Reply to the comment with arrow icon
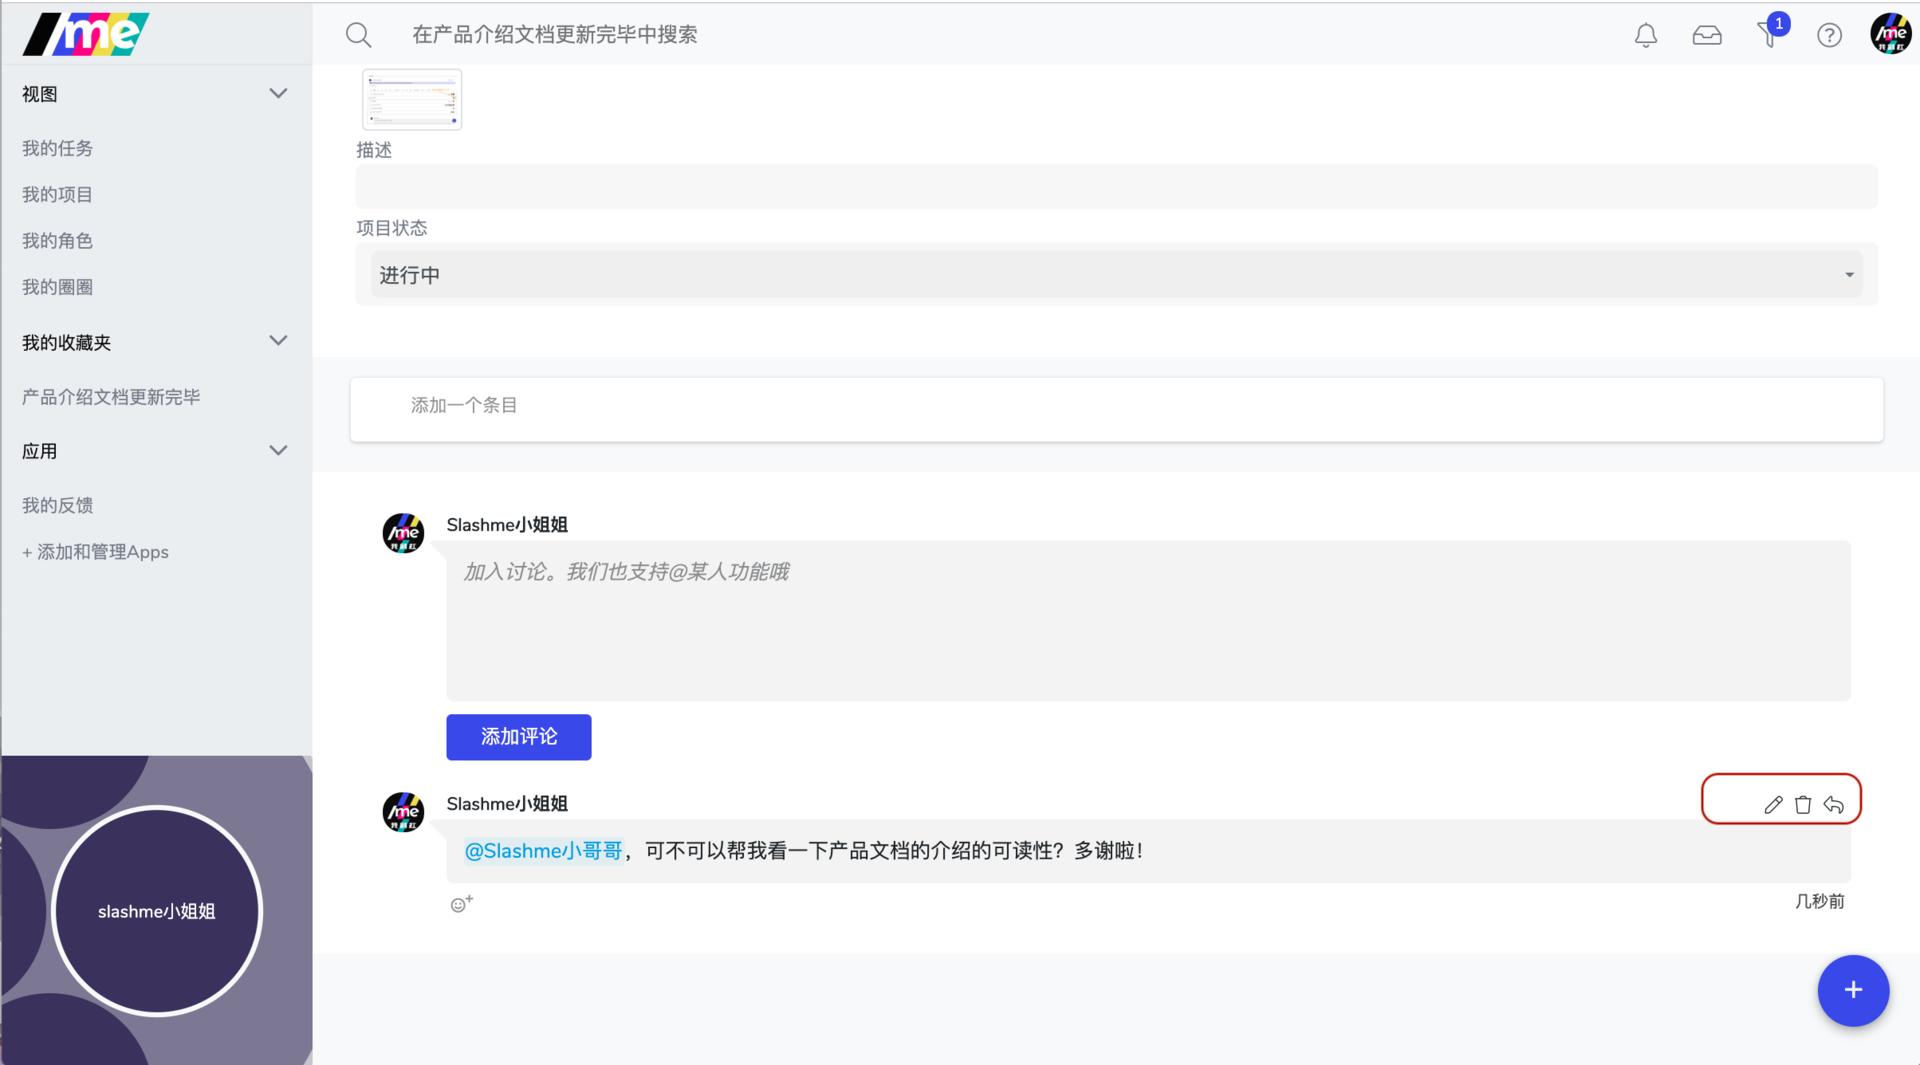 point(1833,805)
